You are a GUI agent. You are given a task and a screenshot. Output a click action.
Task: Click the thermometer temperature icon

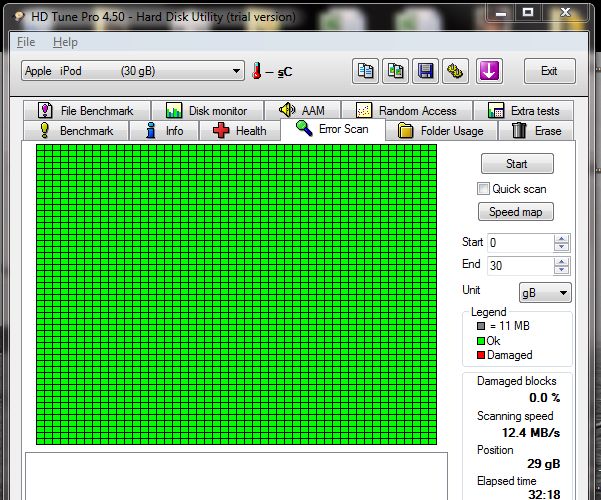click(x=257, y=71)
